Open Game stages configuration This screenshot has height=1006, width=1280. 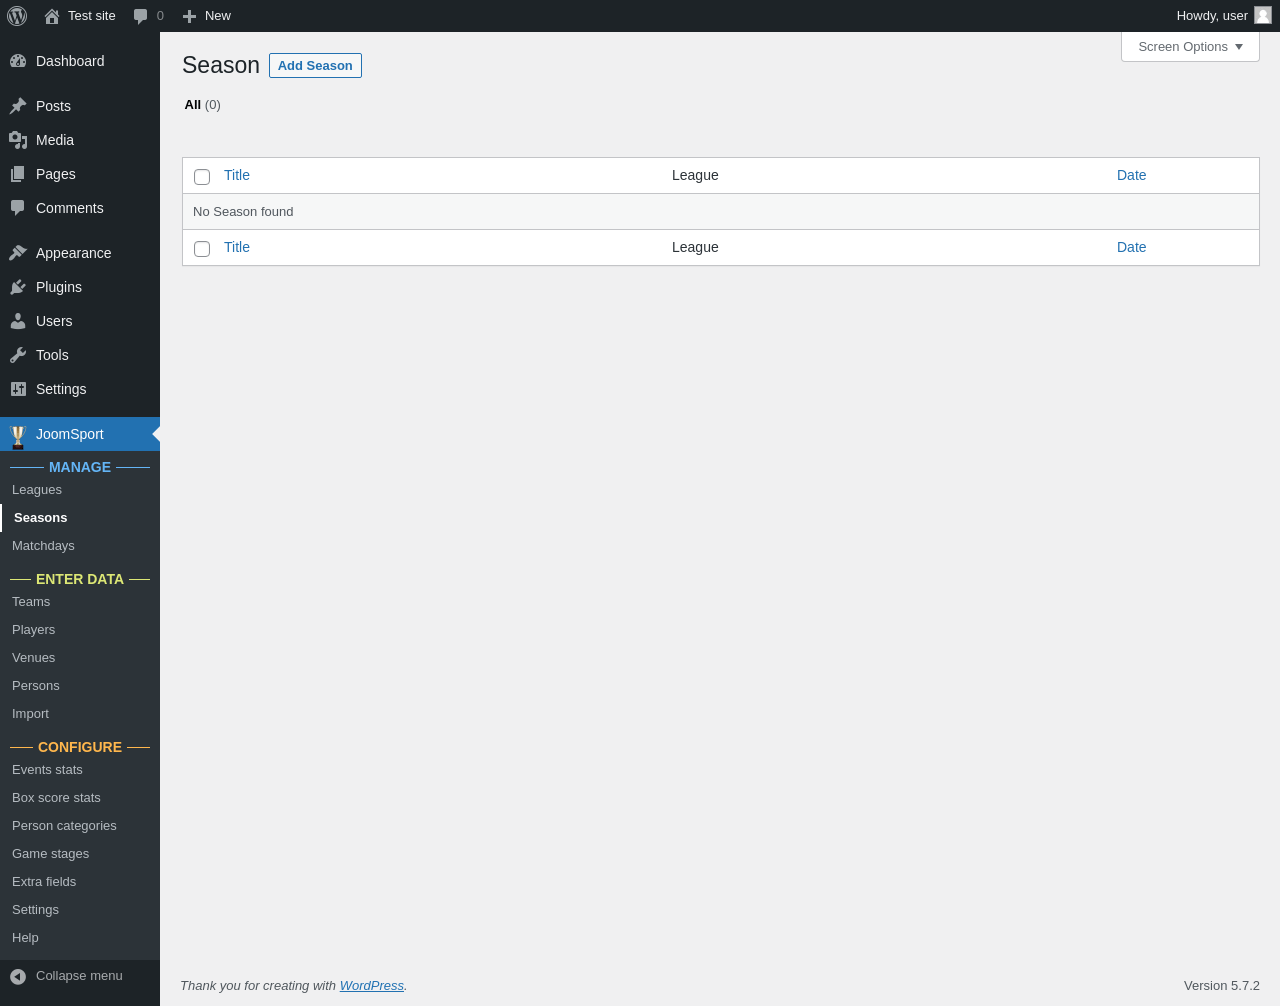(50, 854)
